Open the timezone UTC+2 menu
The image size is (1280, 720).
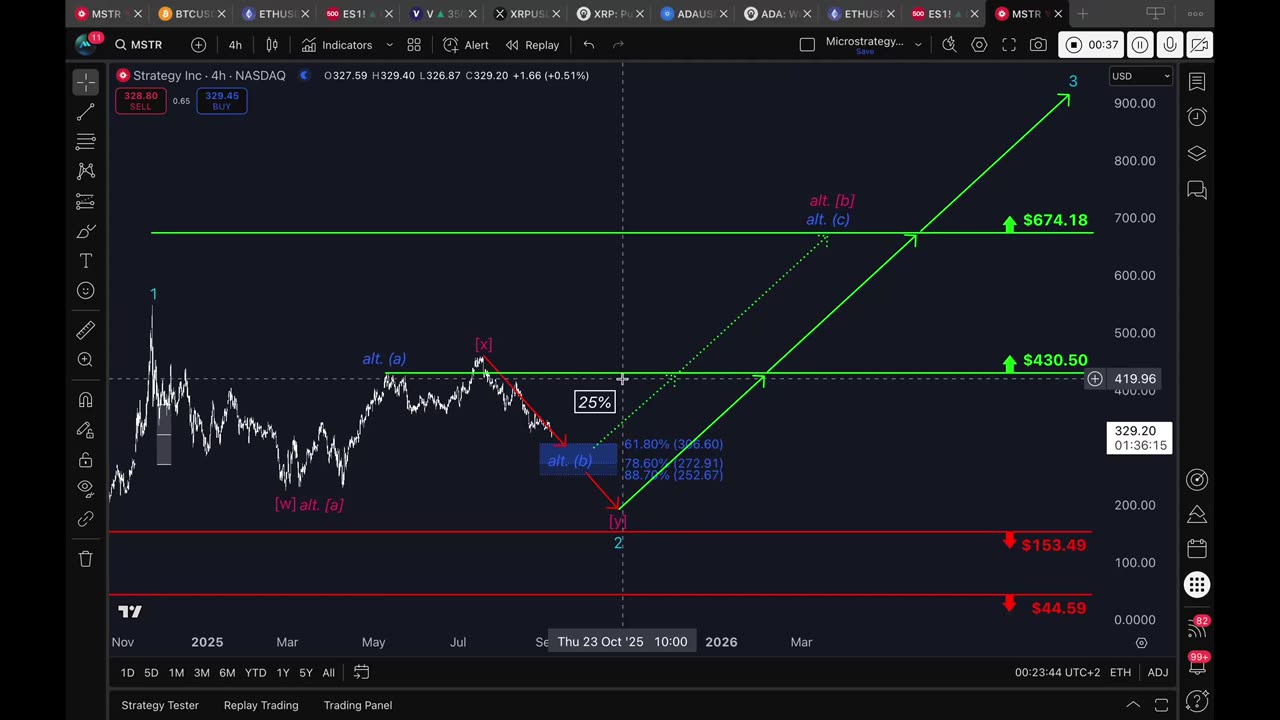tap(1058, 673)
